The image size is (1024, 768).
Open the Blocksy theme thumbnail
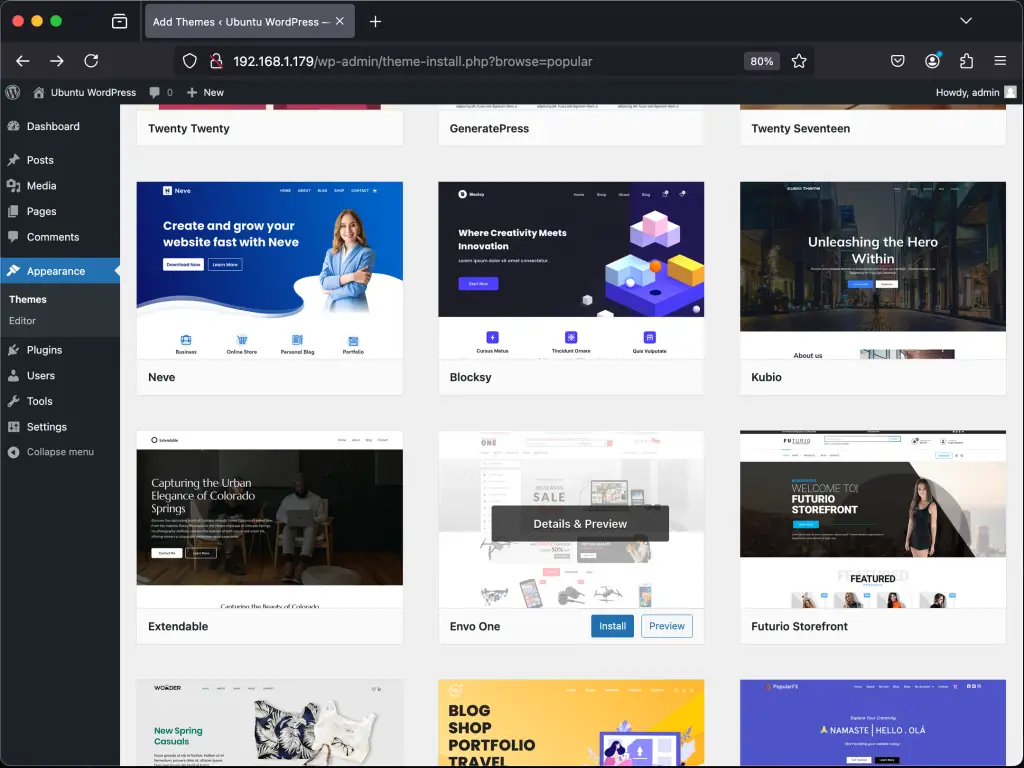pyautogui.click(x=571, y=270)
